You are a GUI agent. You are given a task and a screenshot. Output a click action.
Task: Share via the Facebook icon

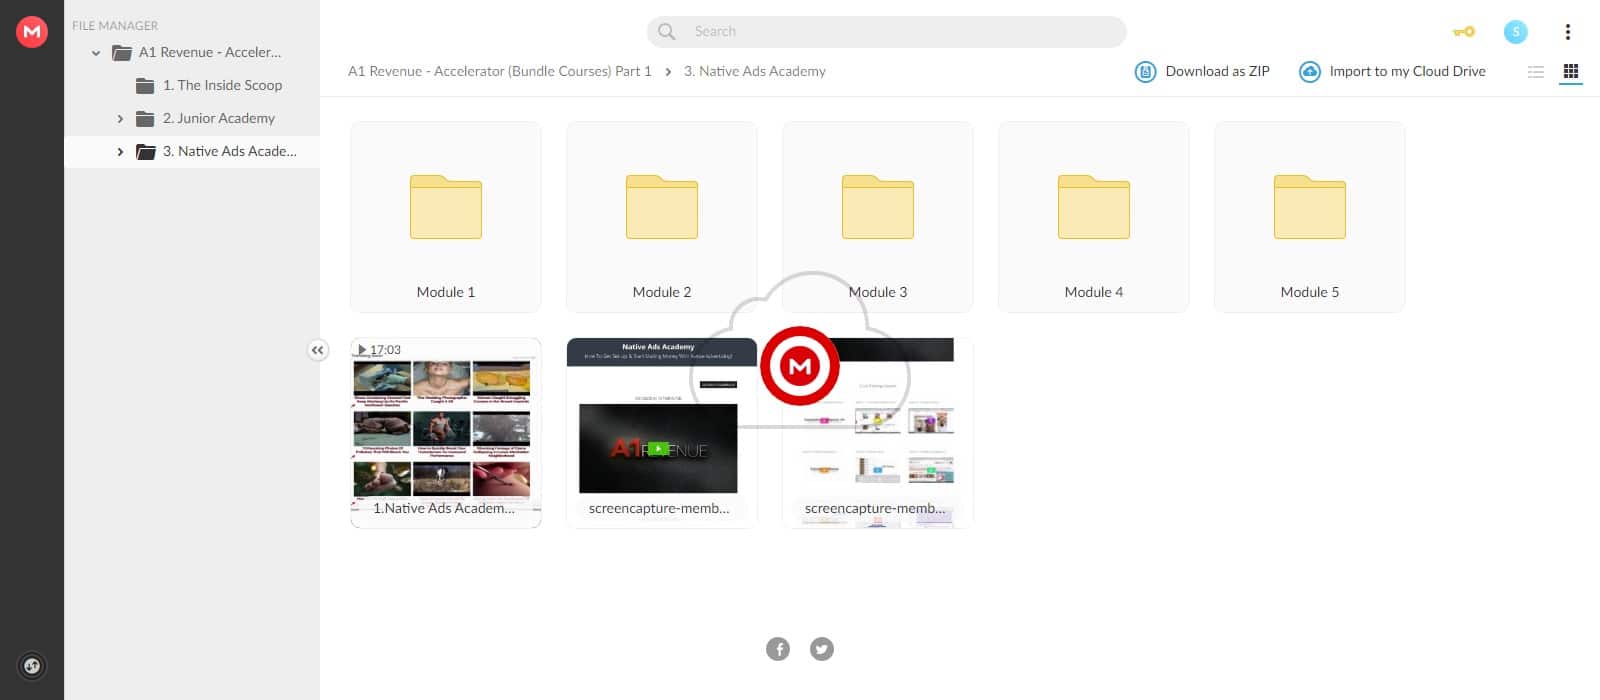pyautogui.click(x=778, y=649)
